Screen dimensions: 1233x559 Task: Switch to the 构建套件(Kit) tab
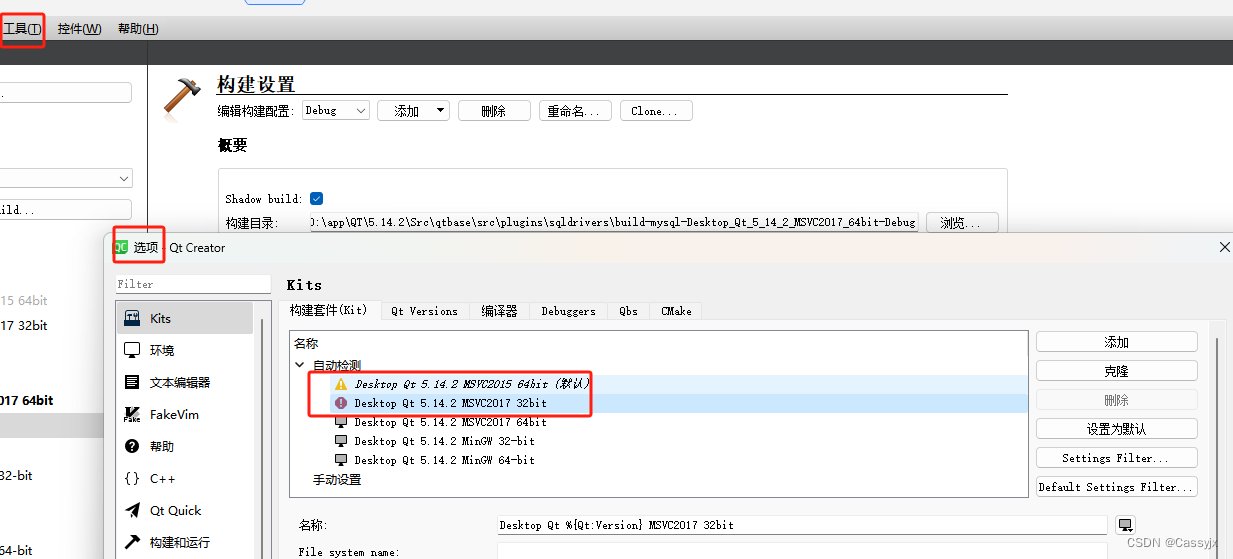coord(329,311)
